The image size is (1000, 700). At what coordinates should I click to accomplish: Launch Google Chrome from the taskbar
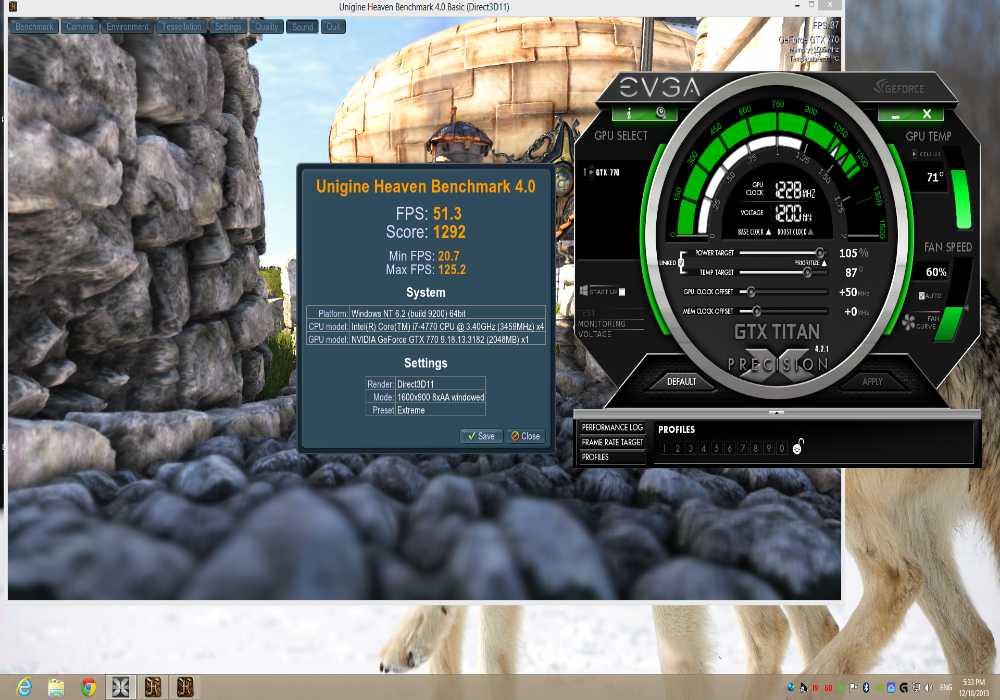coord(89,687)
